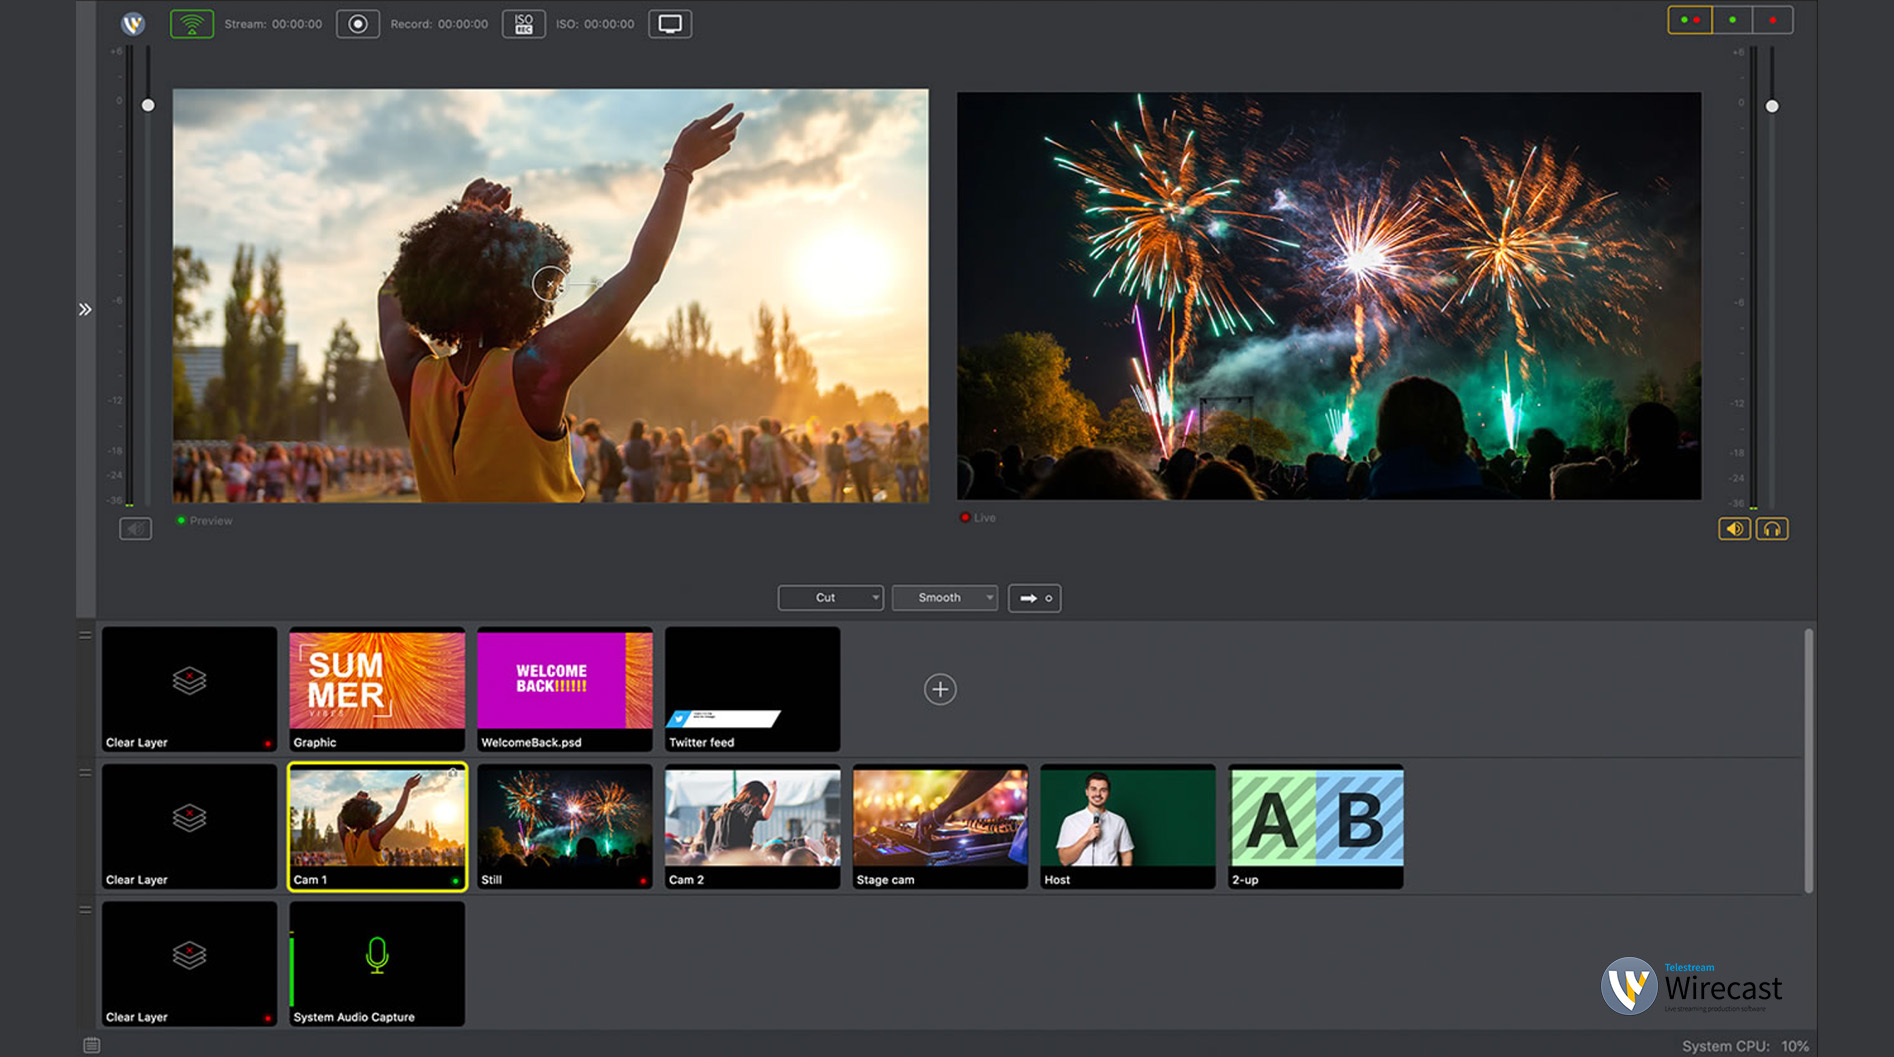Toggle the preview audio speaker mute
Screen dimensions: 1894x1057
click(x=135, y=529)
